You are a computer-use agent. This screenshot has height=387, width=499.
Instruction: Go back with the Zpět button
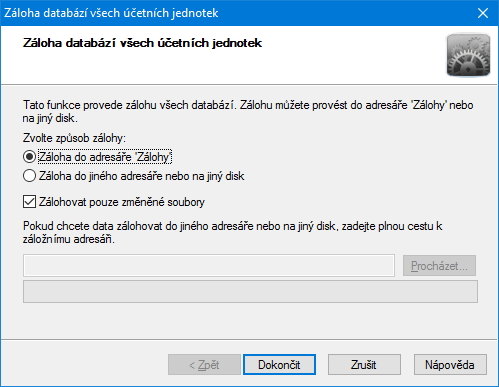pos(204,365)
